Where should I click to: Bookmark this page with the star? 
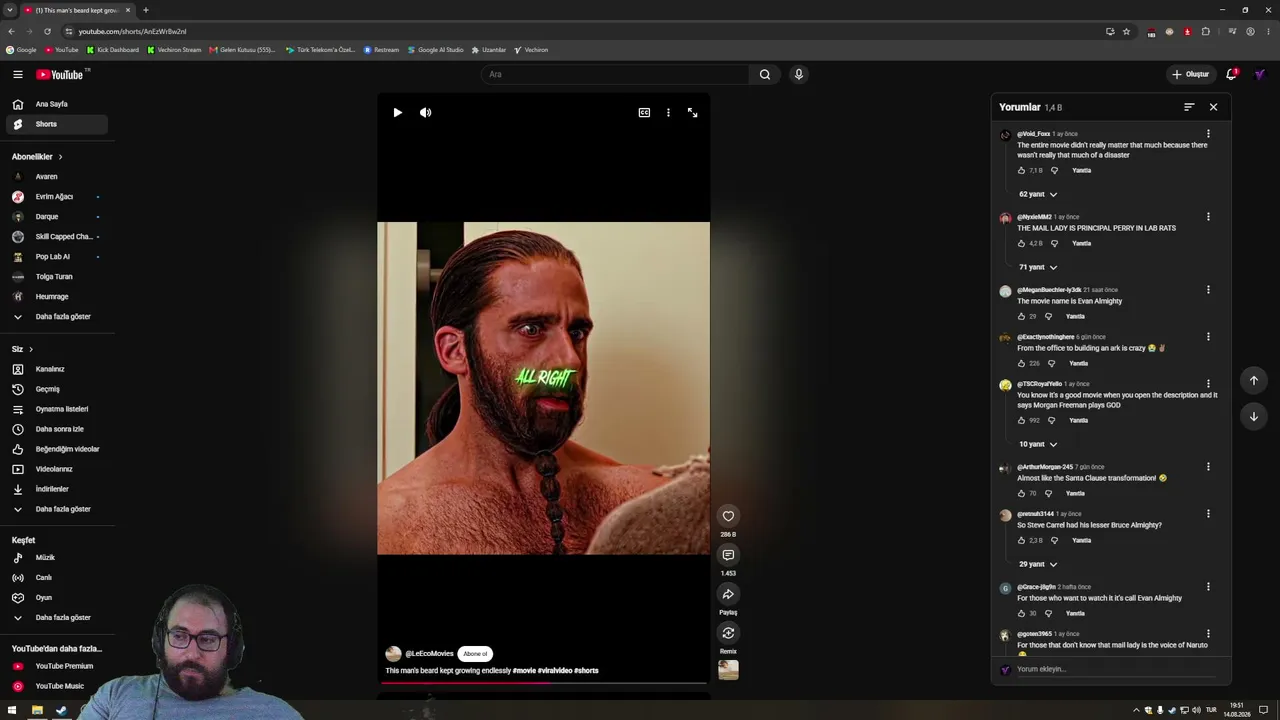[x=1126, y=31]
